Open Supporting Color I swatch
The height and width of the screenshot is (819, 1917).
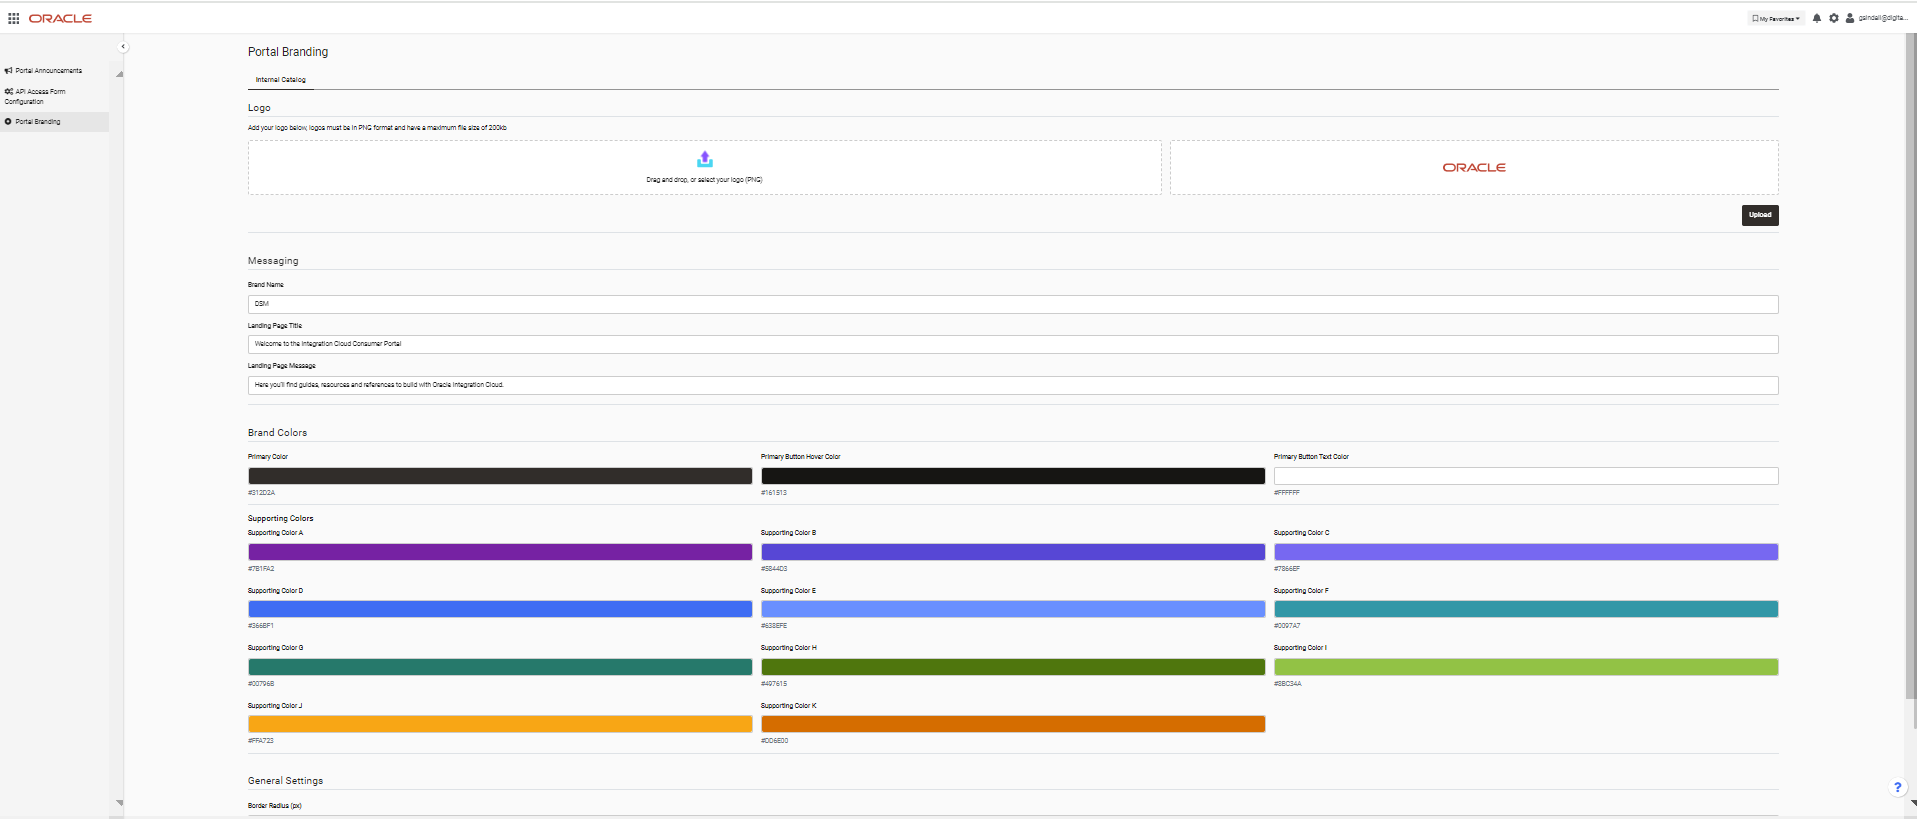coord(1526,667)
